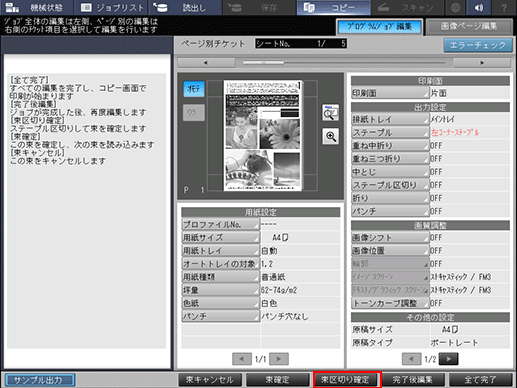Click the エラーチェック button

pos(478,45)
